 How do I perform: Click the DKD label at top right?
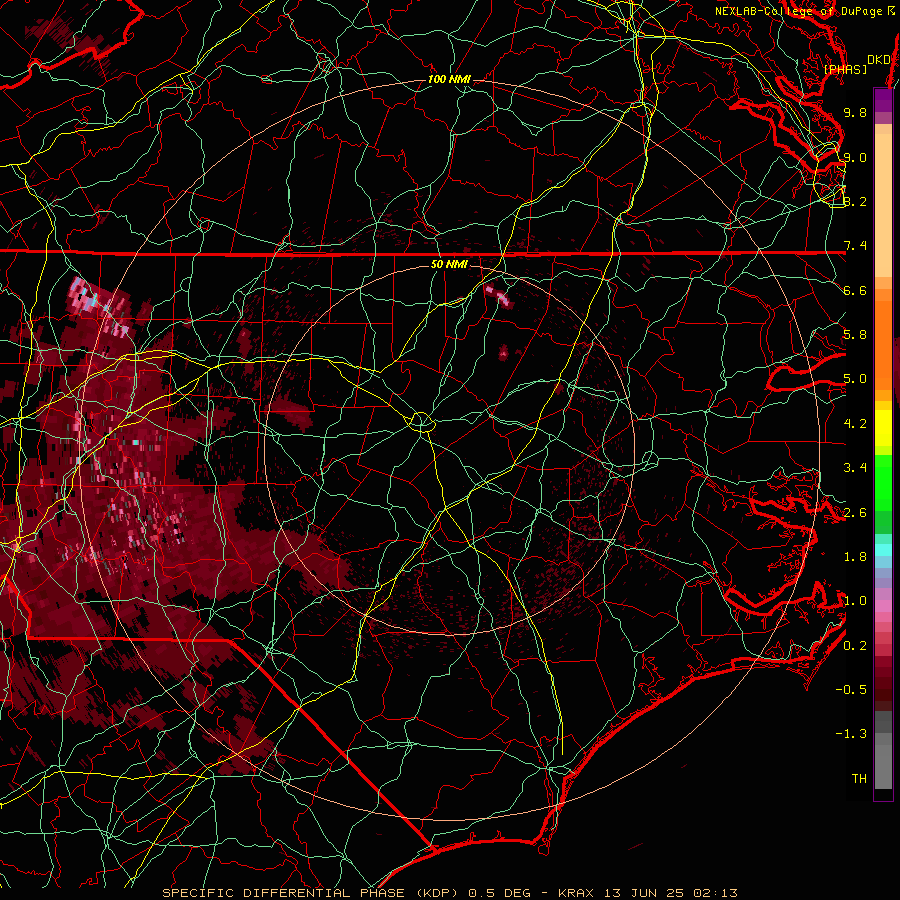[x=878, y=60]
